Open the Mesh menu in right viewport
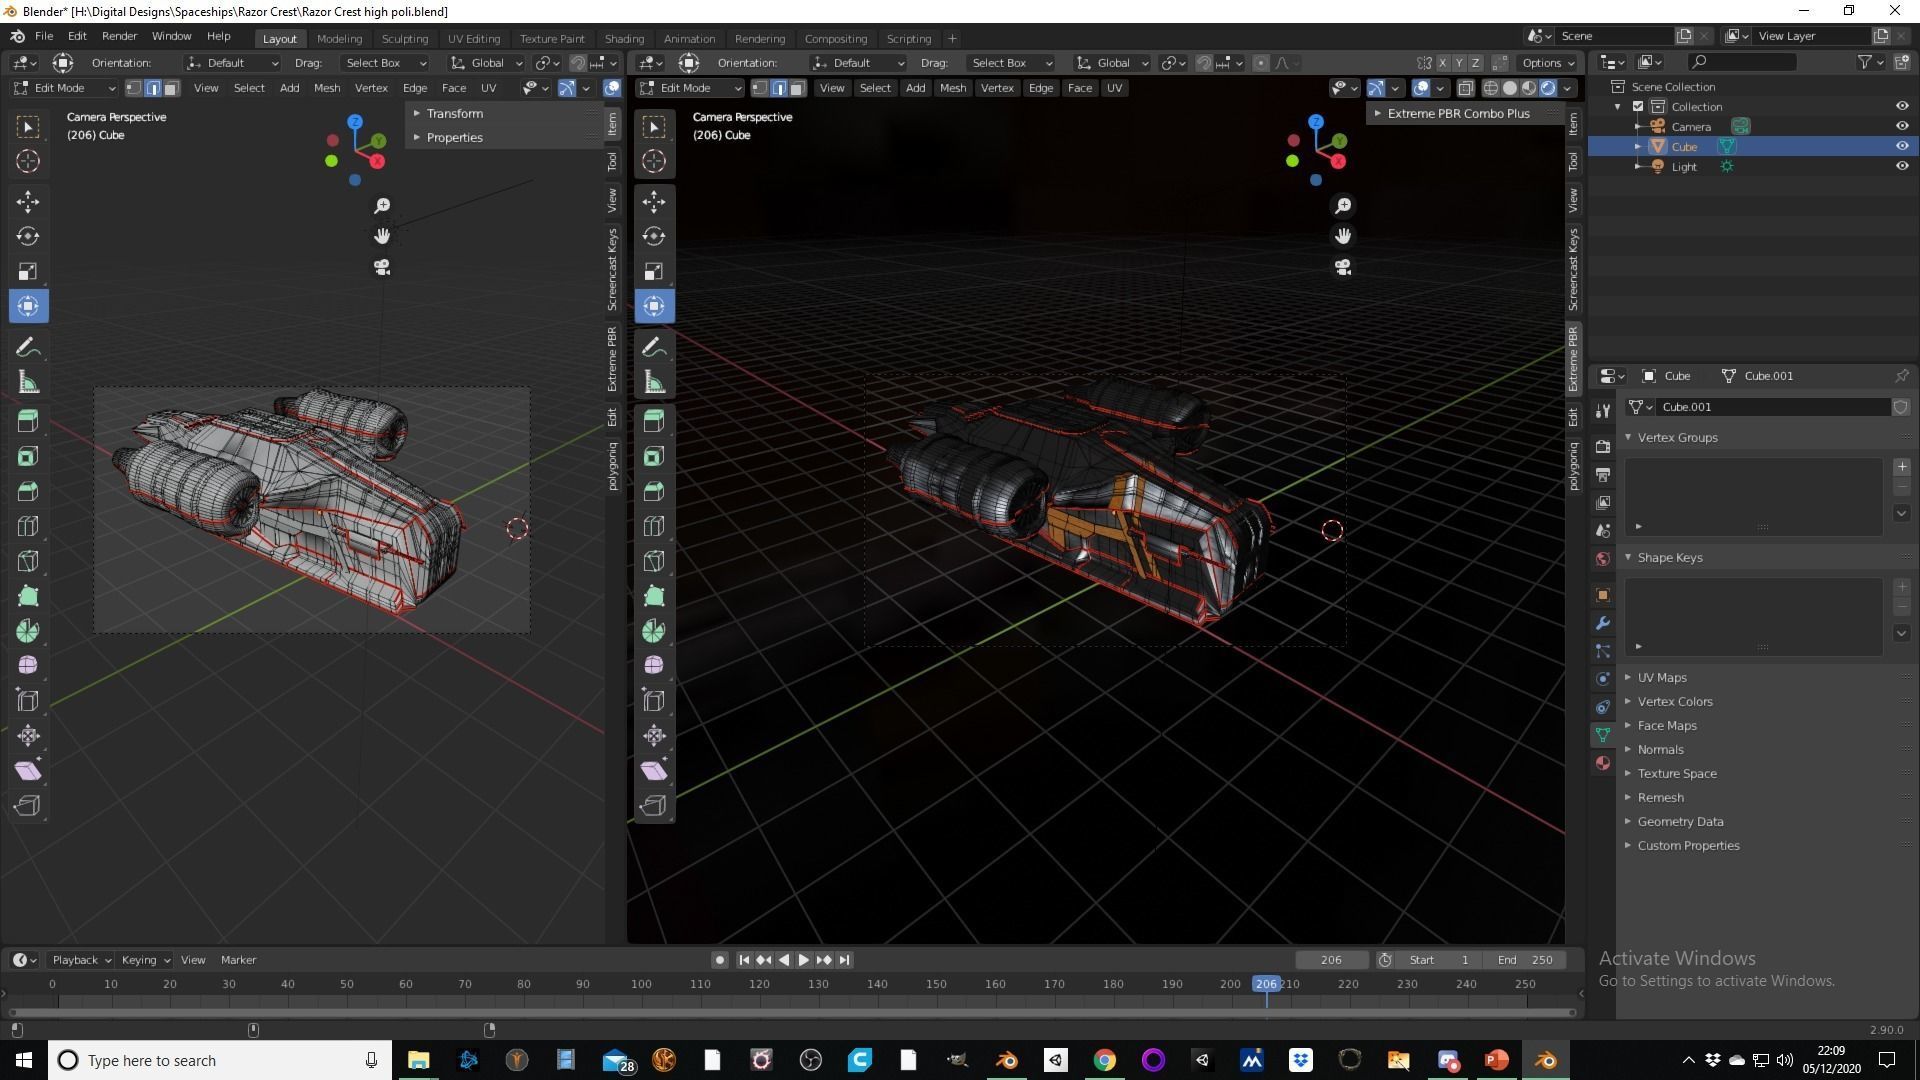Screen dimensions: 1920x1080 click(952, 88)
